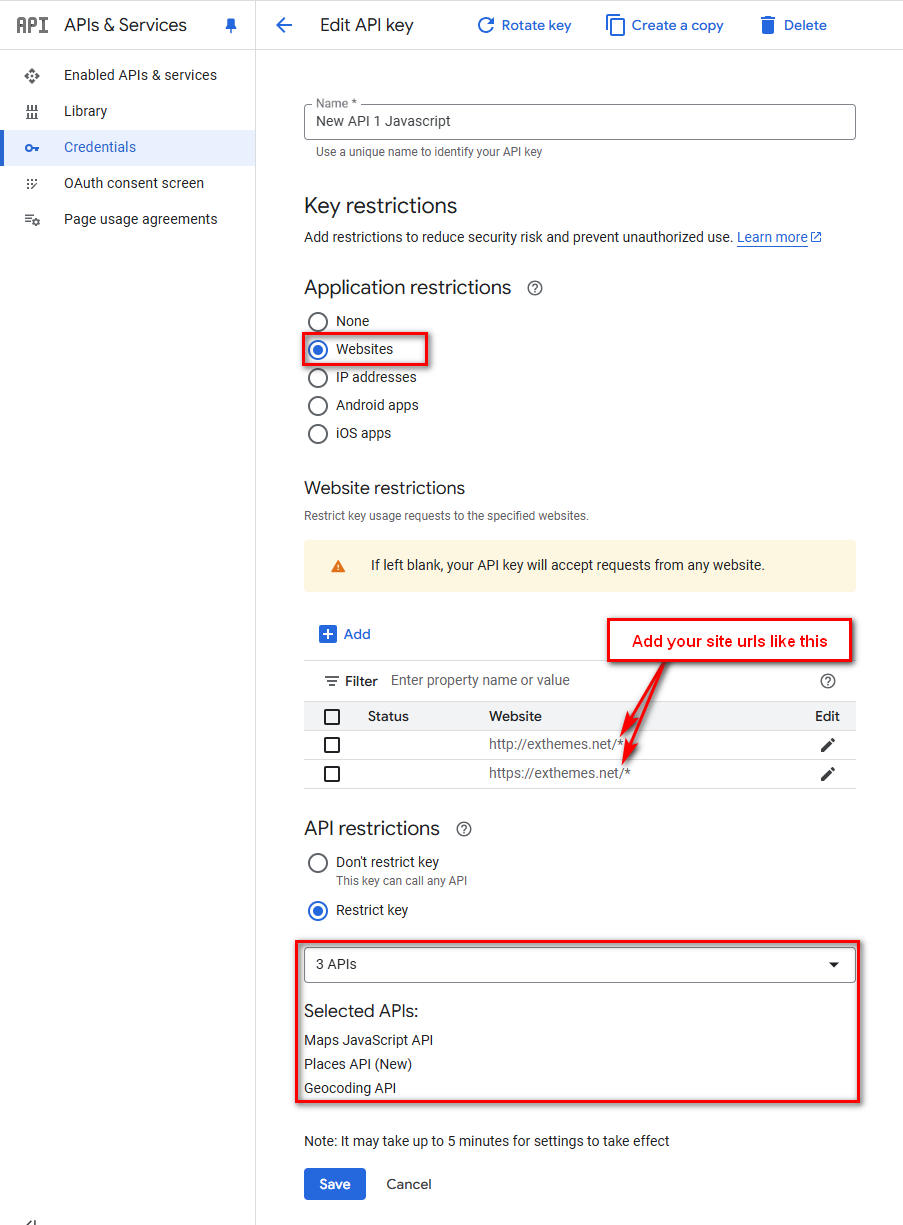The height and width of the screenshot is (1225, 903).
Task: Edit the https://exthemes.net/* entry with pencil icon
Action: (827, 774)
